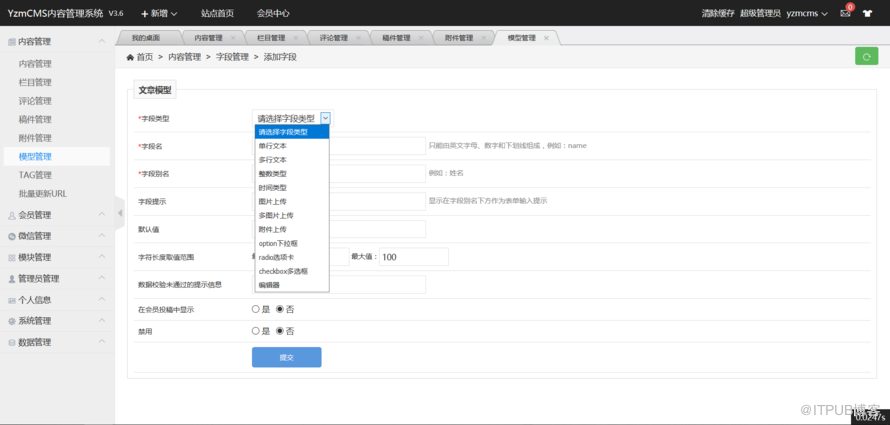Close the 评论管理 tab
Screen dimensions: 890x425
tap(358, 38)
